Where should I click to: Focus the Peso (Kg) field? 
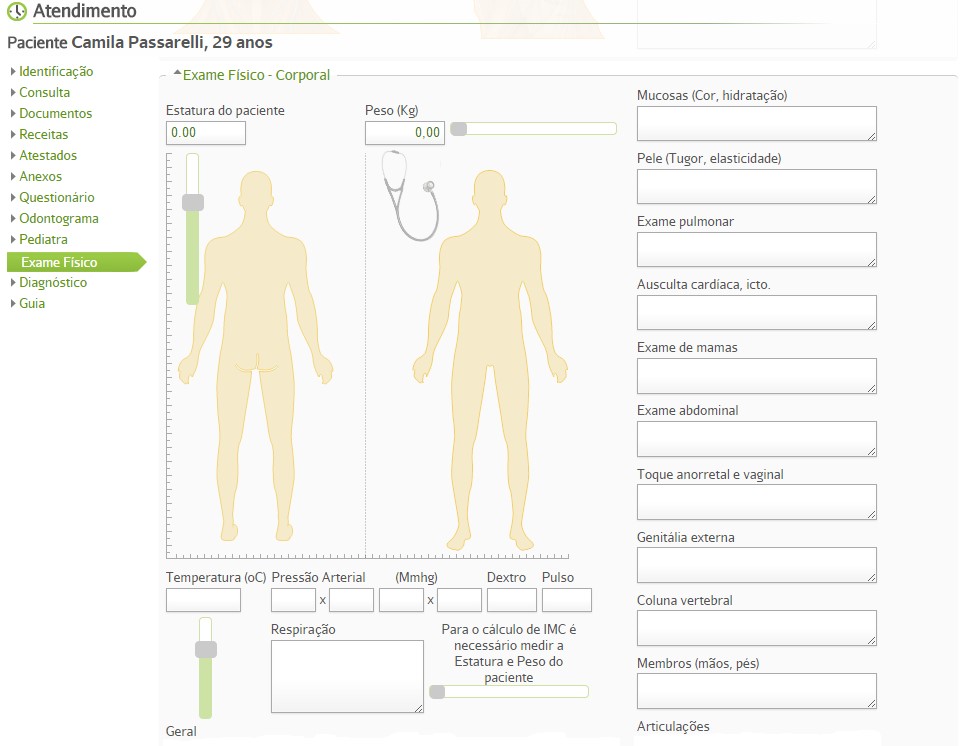[x=405, y=132]
